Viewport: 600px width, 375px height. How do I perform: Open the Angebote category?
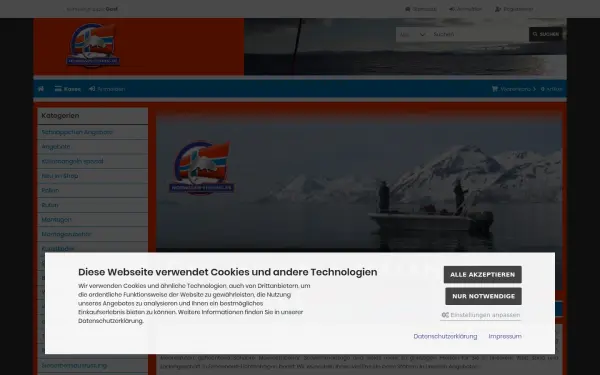pos(93,147)
